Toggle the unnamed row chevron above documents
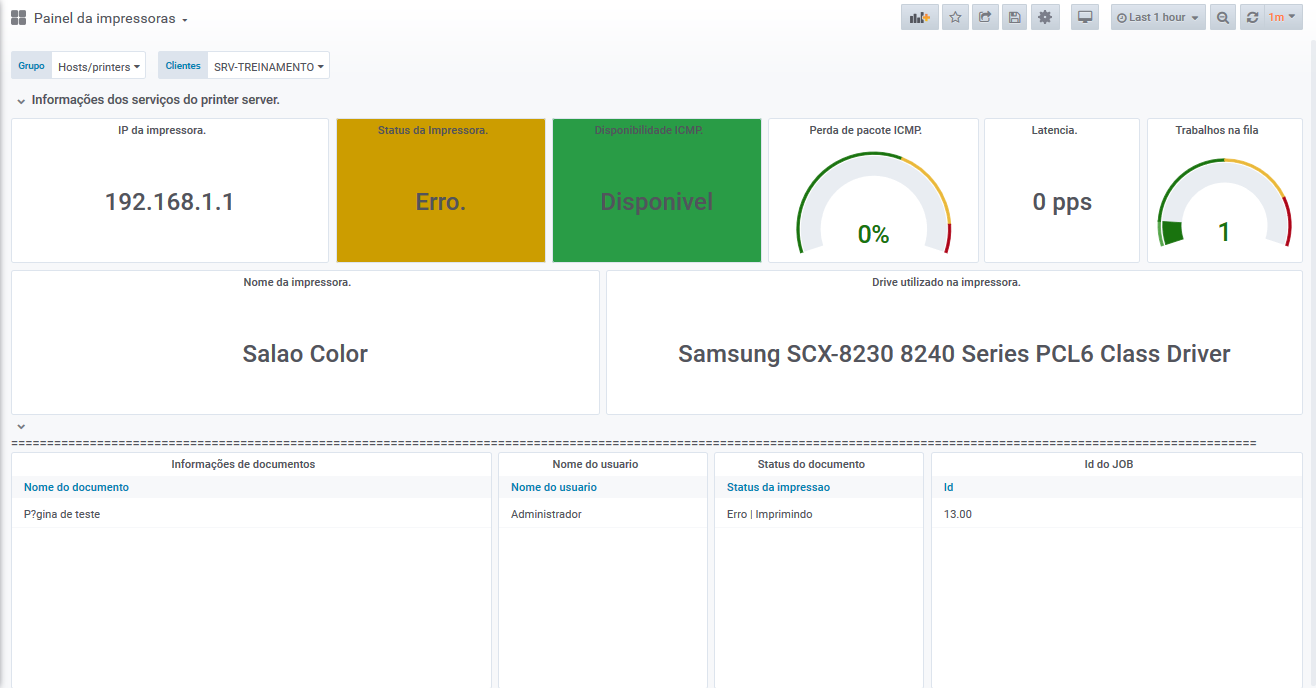The width and height of the screenshot is (1316, 688). (21, 427)
